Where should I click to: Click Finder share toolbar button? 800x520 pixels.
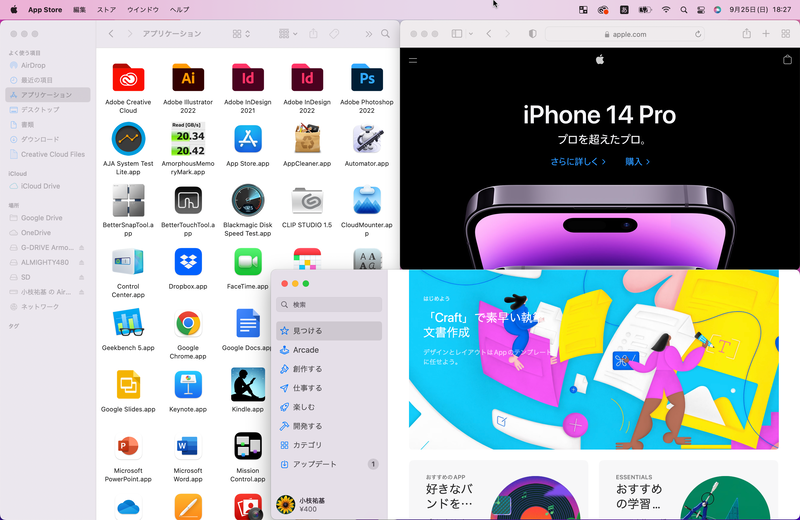click(313, 34)
